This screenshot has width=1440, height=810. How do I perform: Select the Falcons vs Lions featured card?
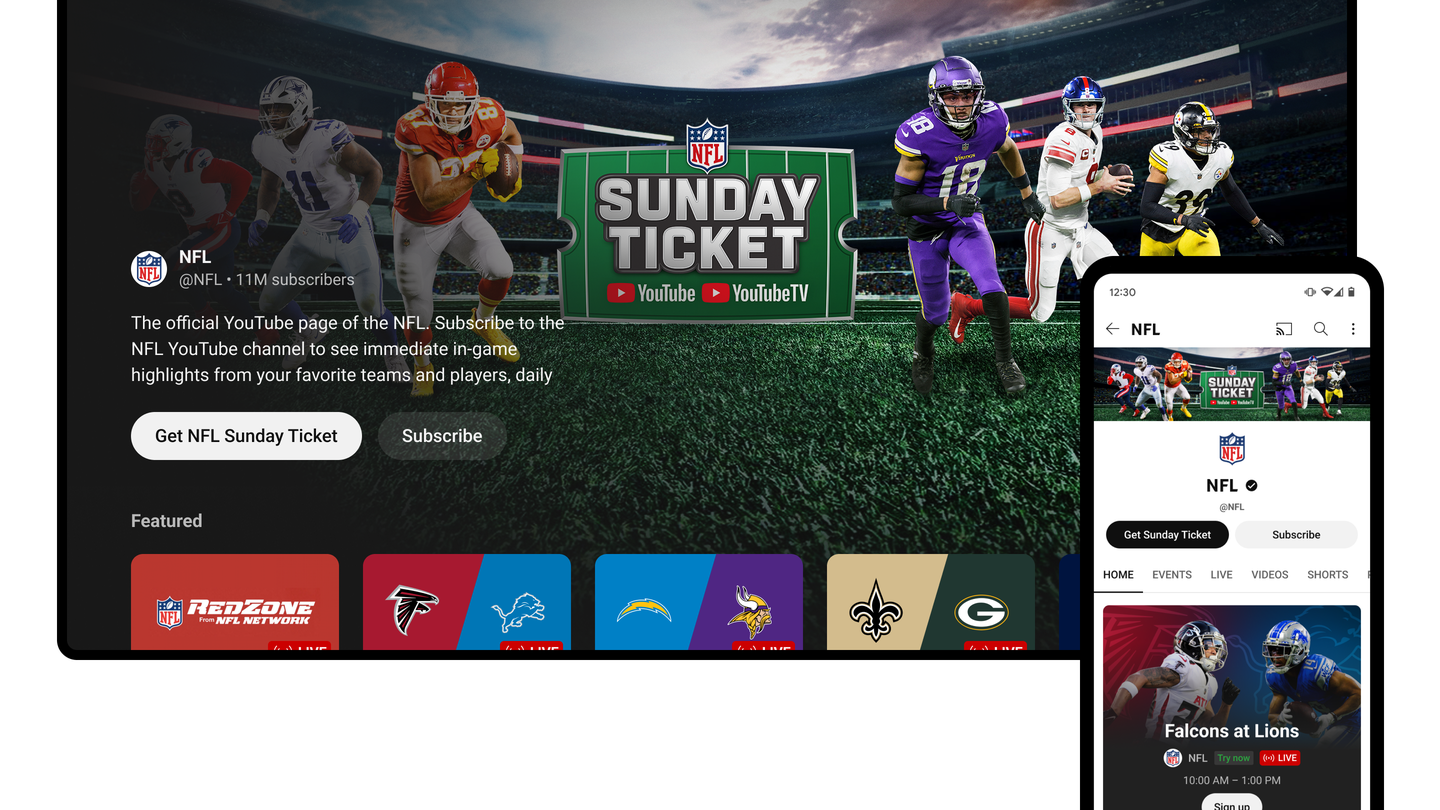click(467, 602)
